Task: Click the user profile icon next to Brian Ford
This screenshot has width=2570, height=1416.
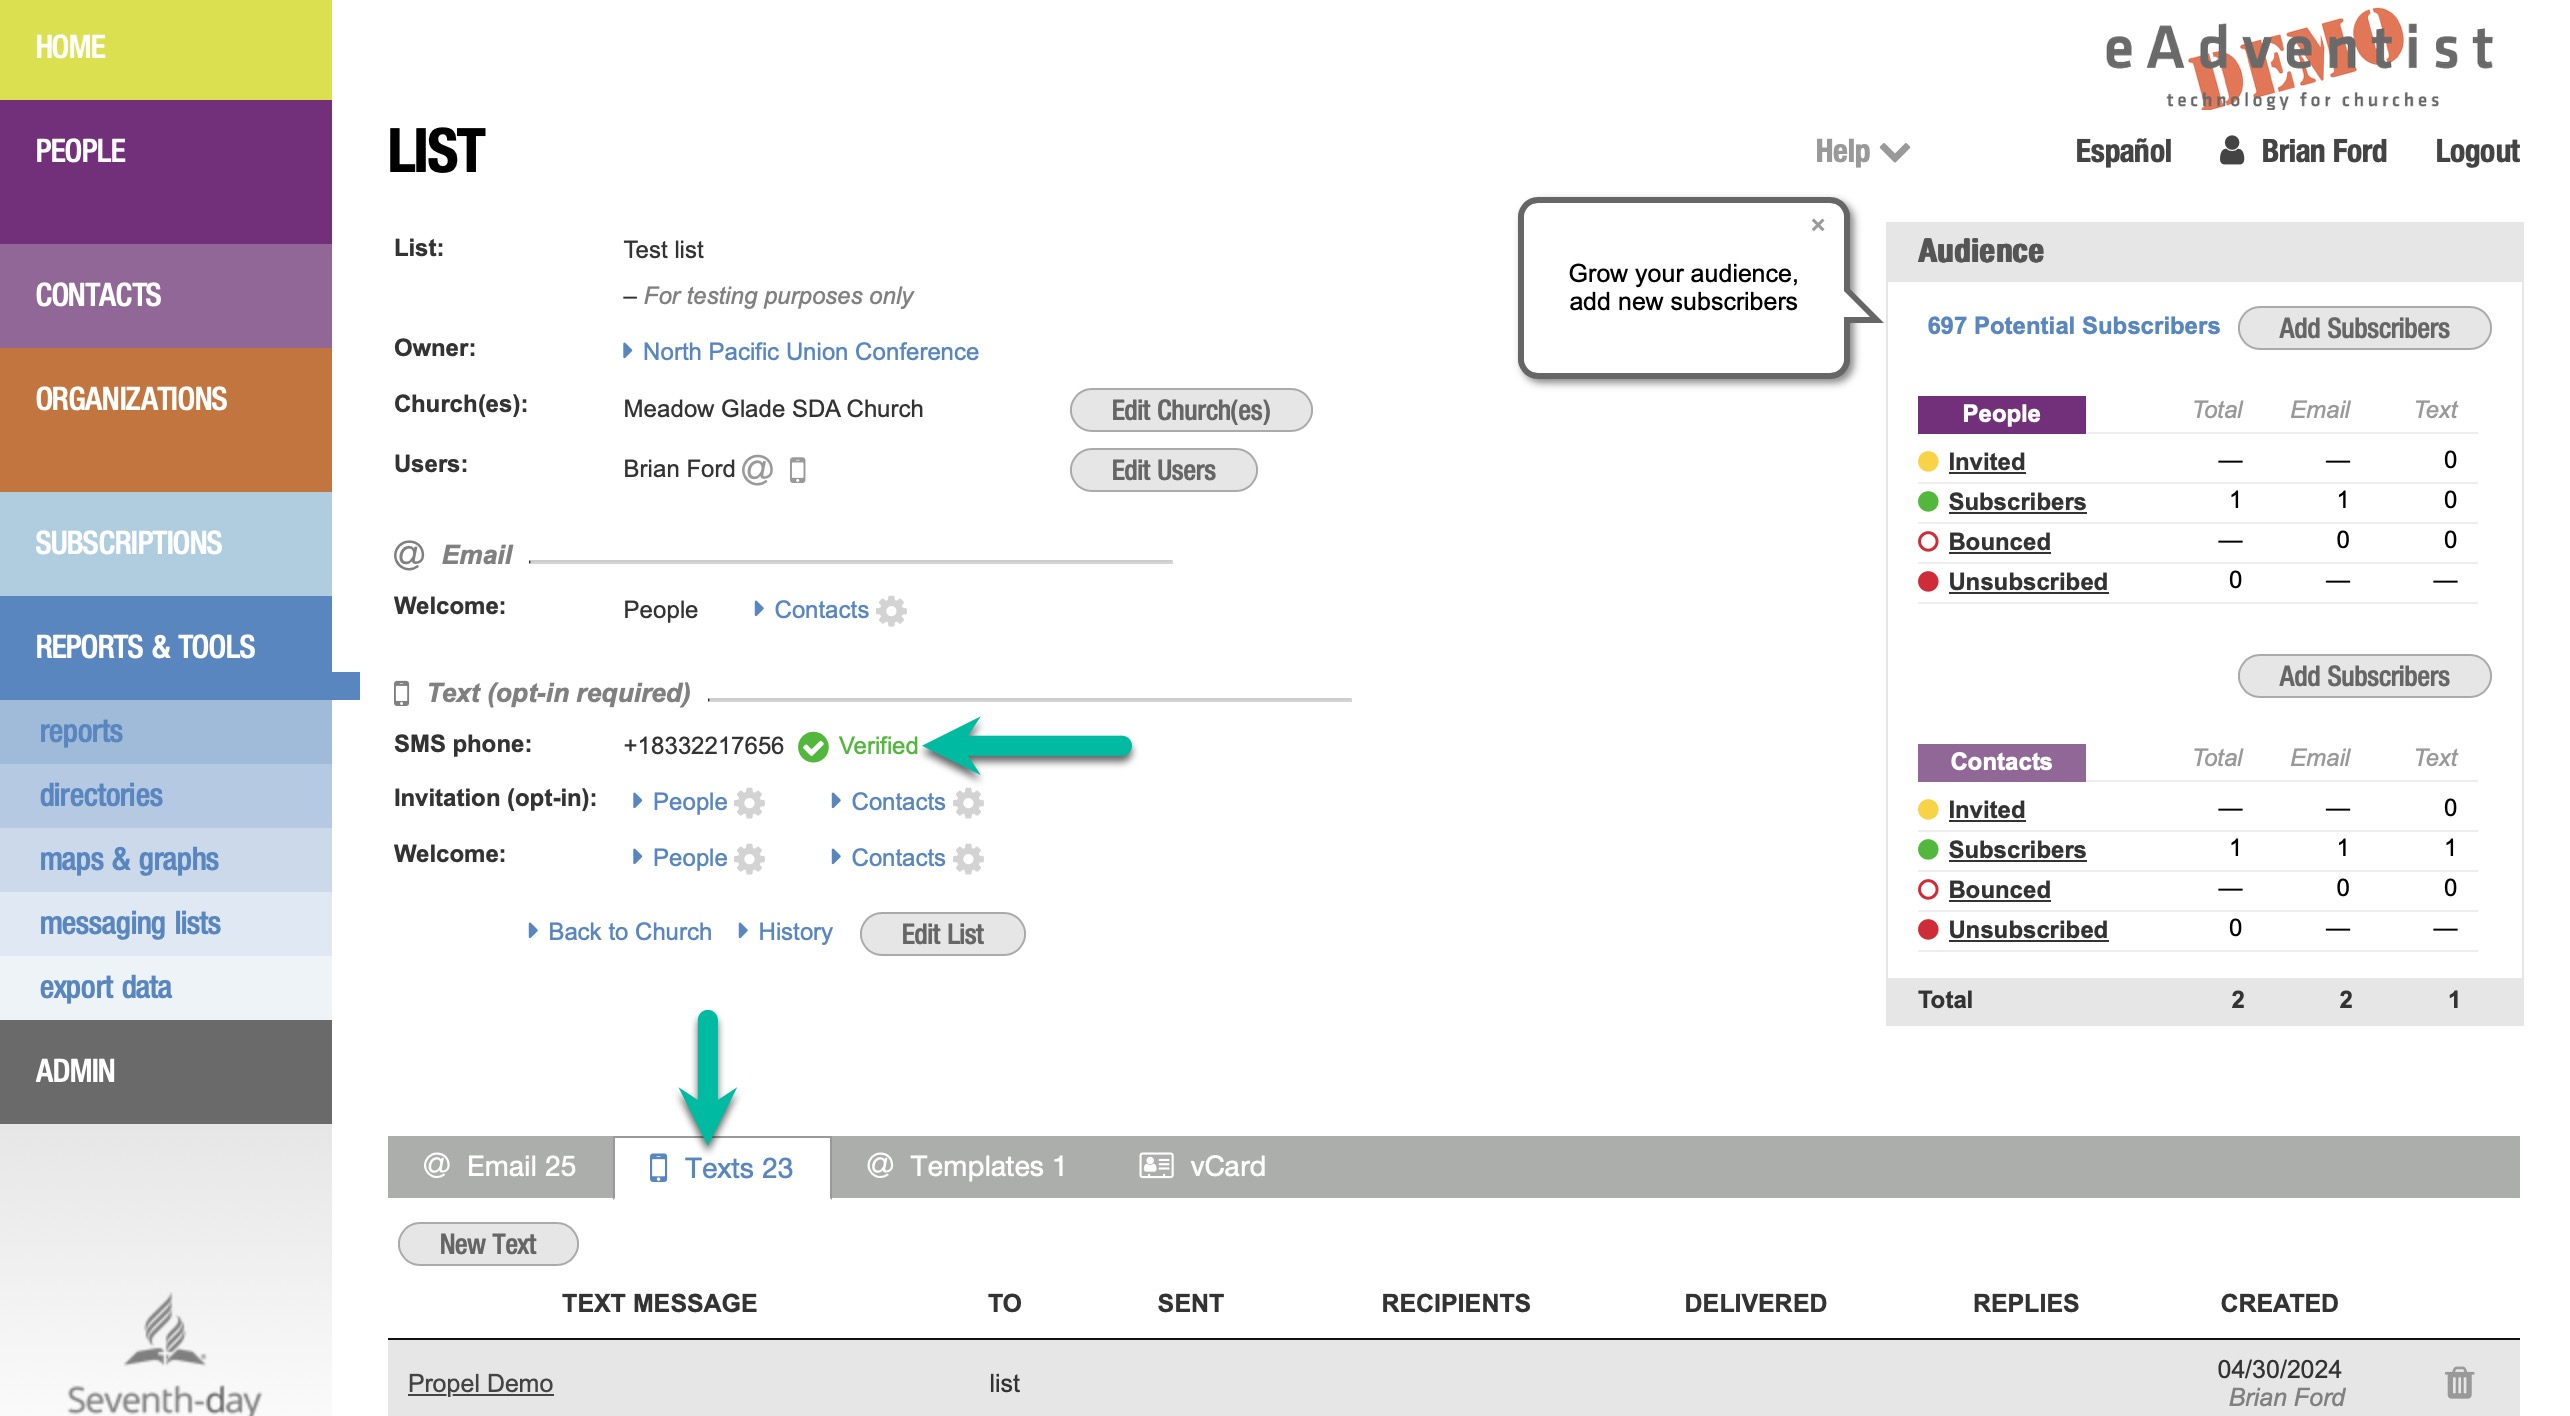Action: pos(2231,151)
